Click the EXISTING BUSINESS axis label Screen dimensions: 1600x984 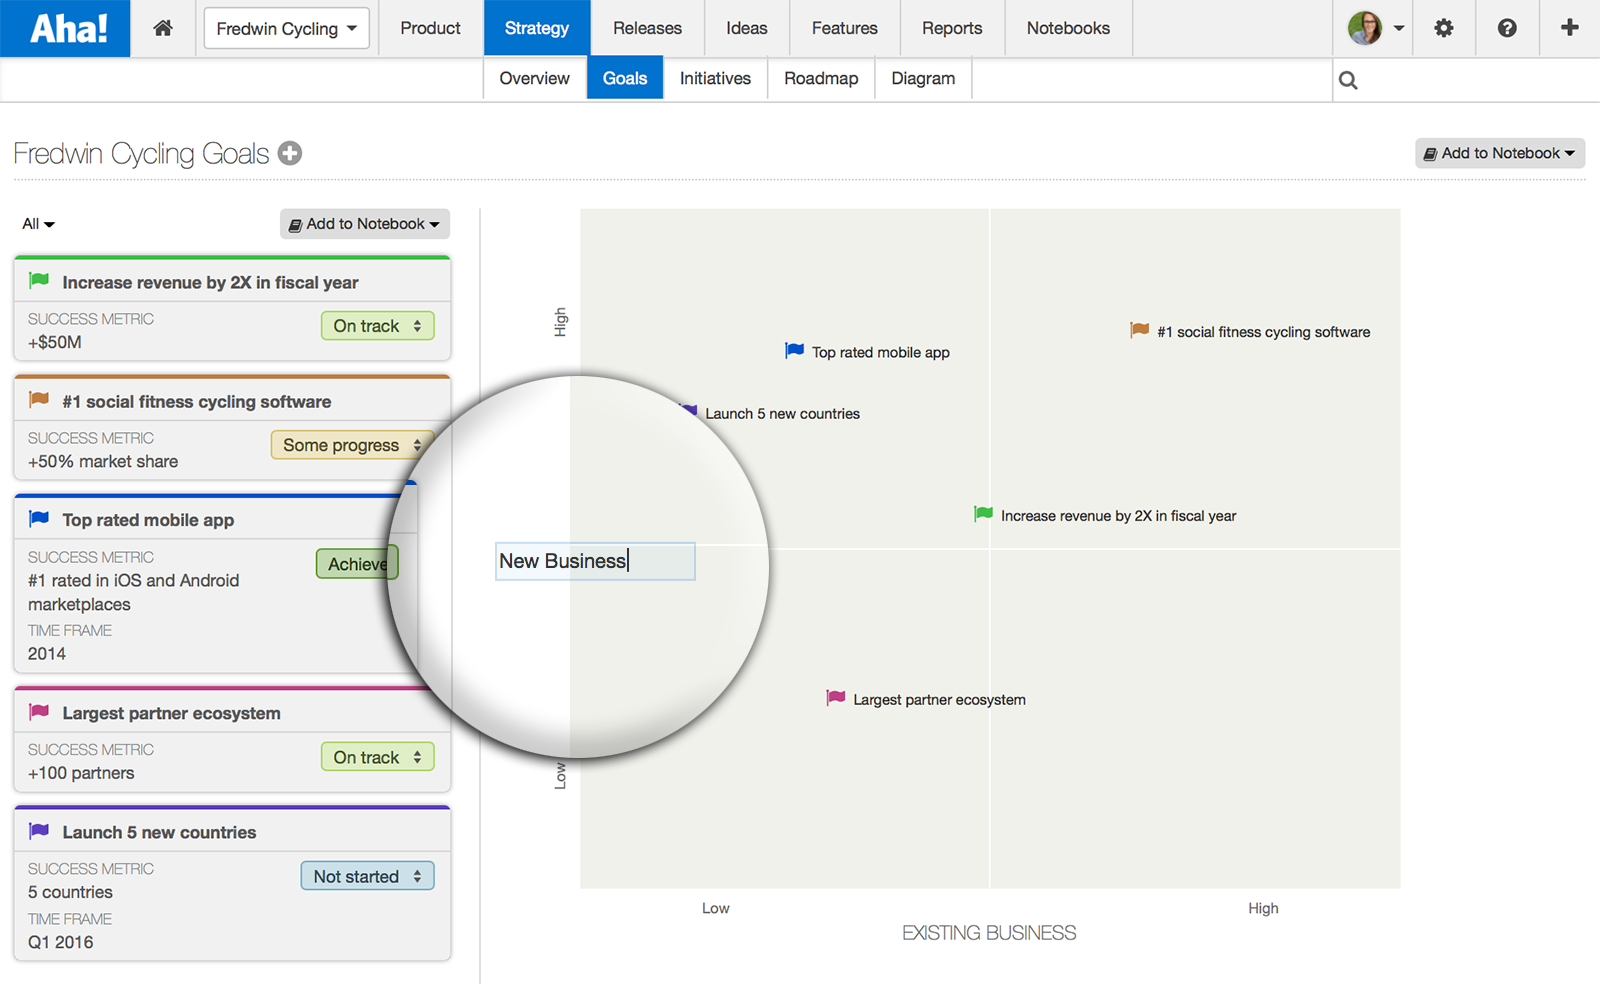(x=989, y=933)
